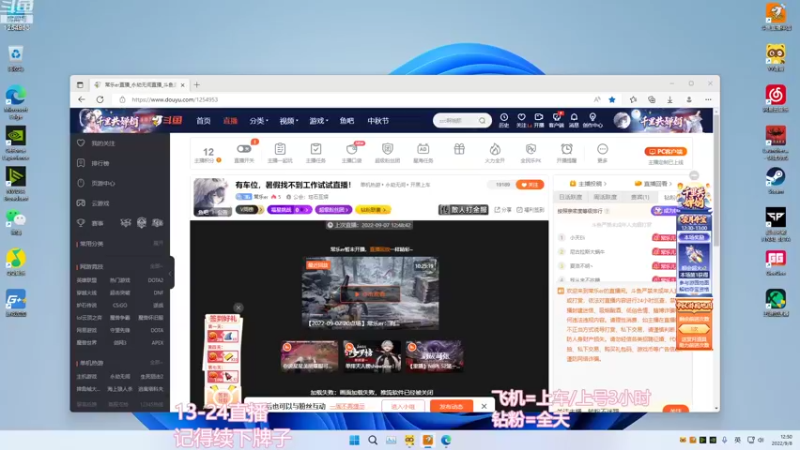This screenshot has width=800, height=450.
Task: Open taskbar Search
Action: coord(373,440)
